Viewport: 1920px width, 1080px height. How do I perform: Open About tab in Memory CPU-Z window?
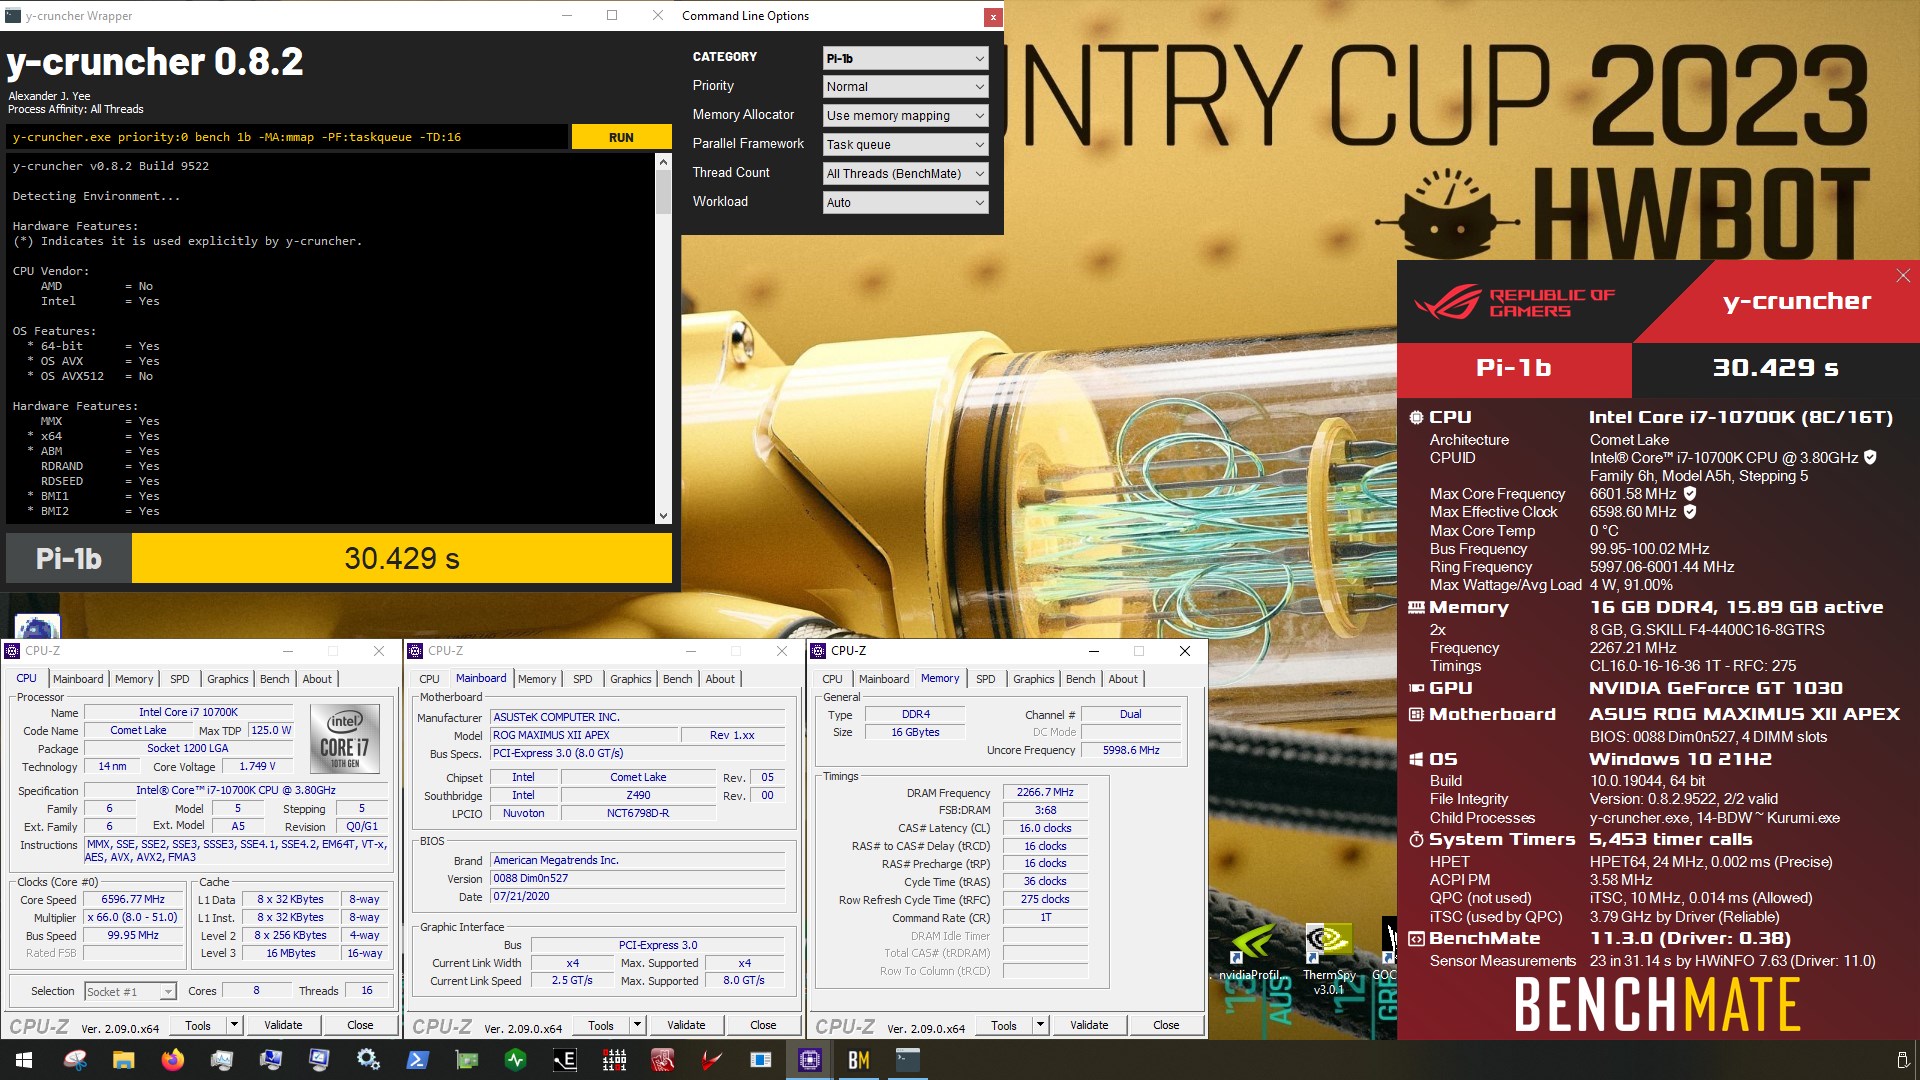click(1123, 679)
